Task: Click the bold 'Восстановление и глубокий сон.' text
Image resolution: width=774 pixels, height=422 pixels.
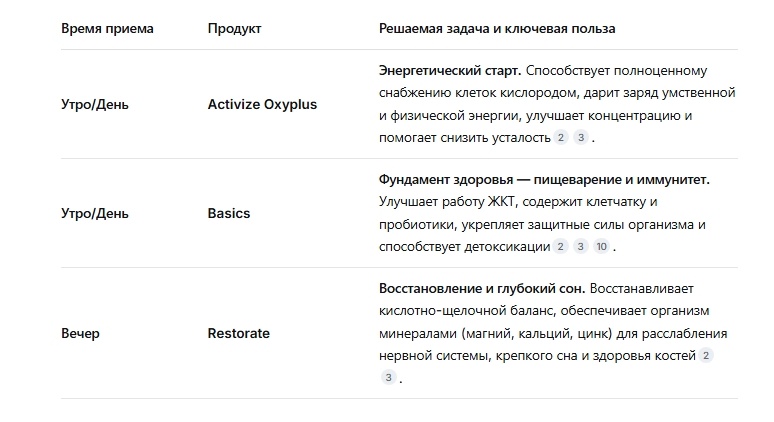Action: coord(482,289)
